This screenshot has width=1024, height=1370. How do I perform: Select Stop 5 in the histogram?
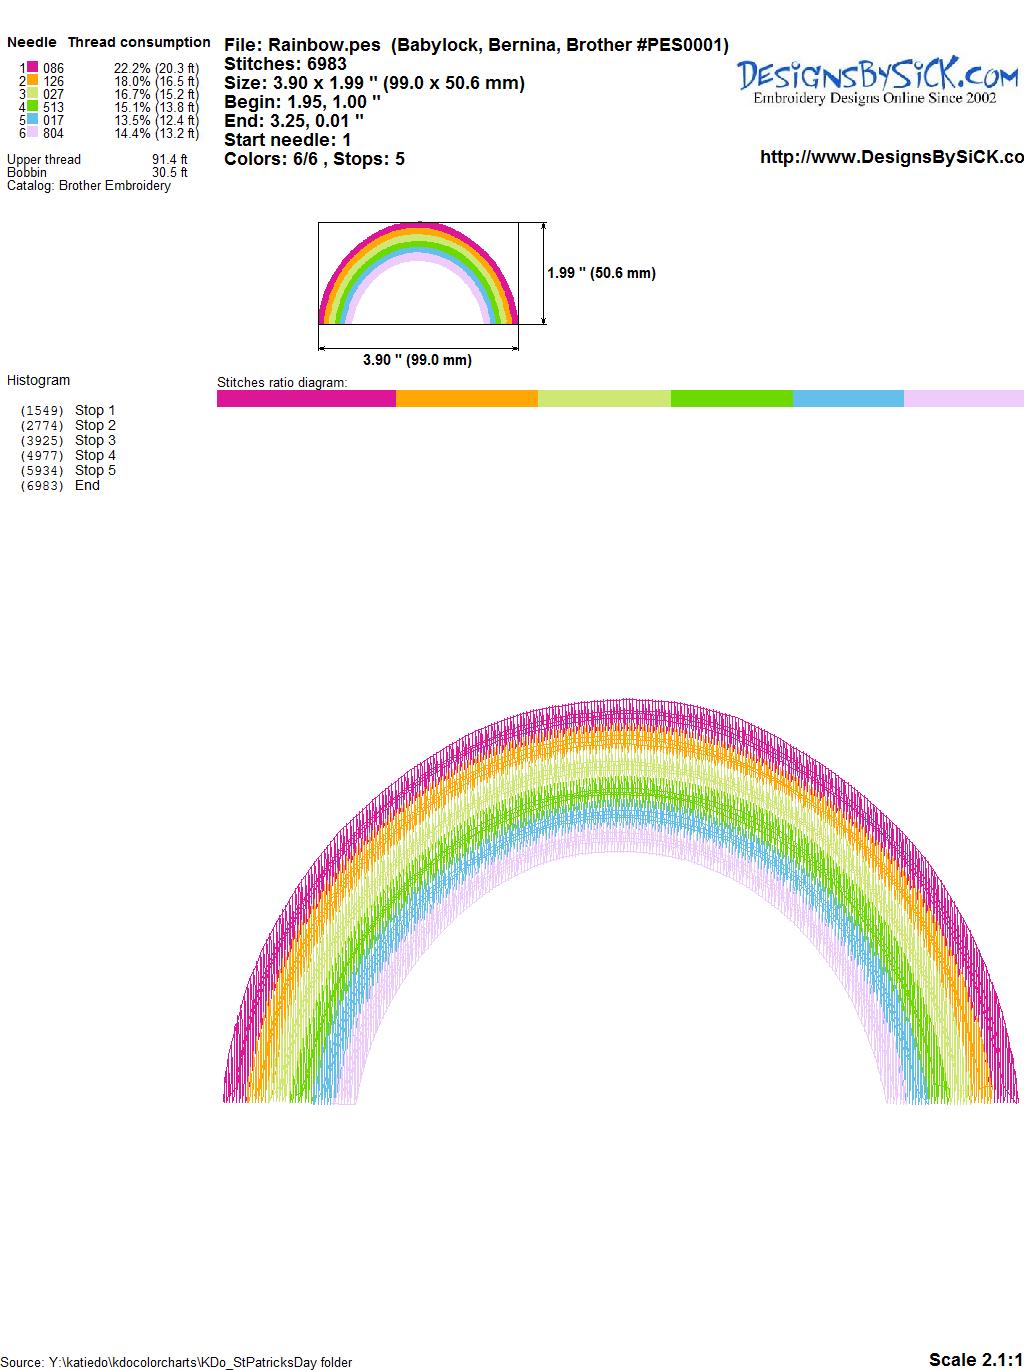[95, 470]
